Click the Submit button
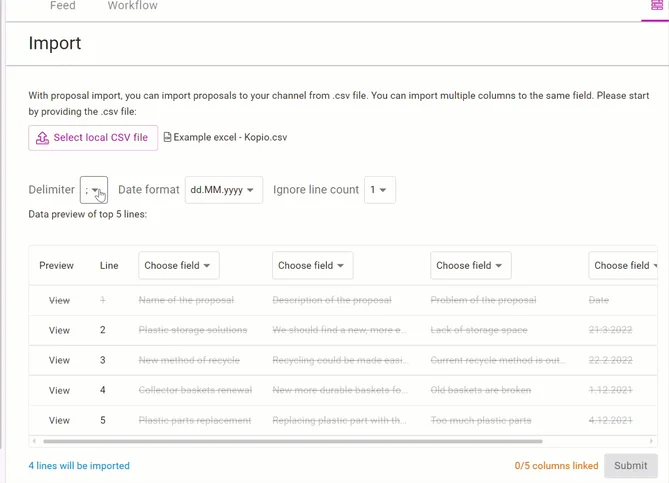Viewport: 669px width, 483px height. coord(631,466)
